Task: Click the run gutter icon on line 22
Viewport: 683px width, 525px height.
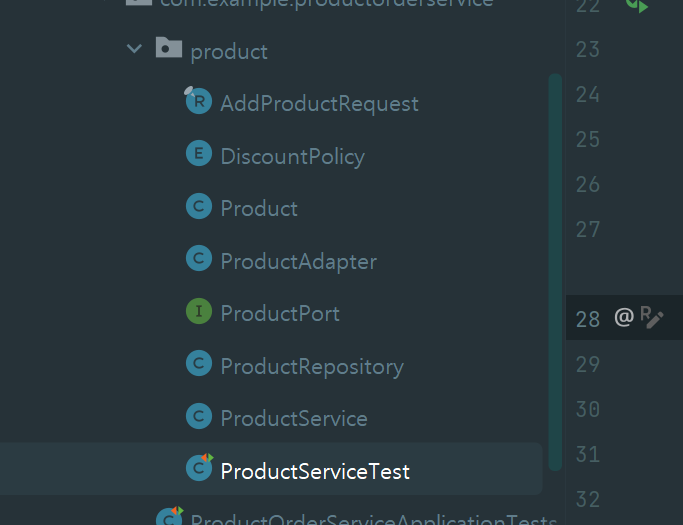Action: [637, 6]
